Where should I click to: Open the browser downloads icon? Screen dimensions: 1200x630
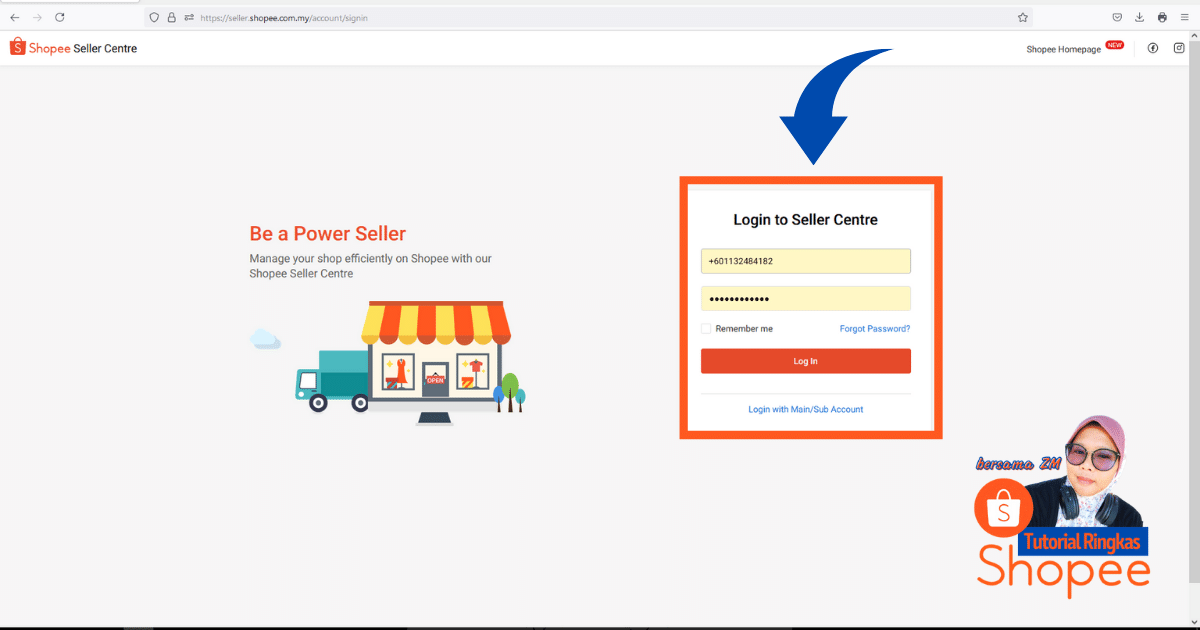point(1139,17)
